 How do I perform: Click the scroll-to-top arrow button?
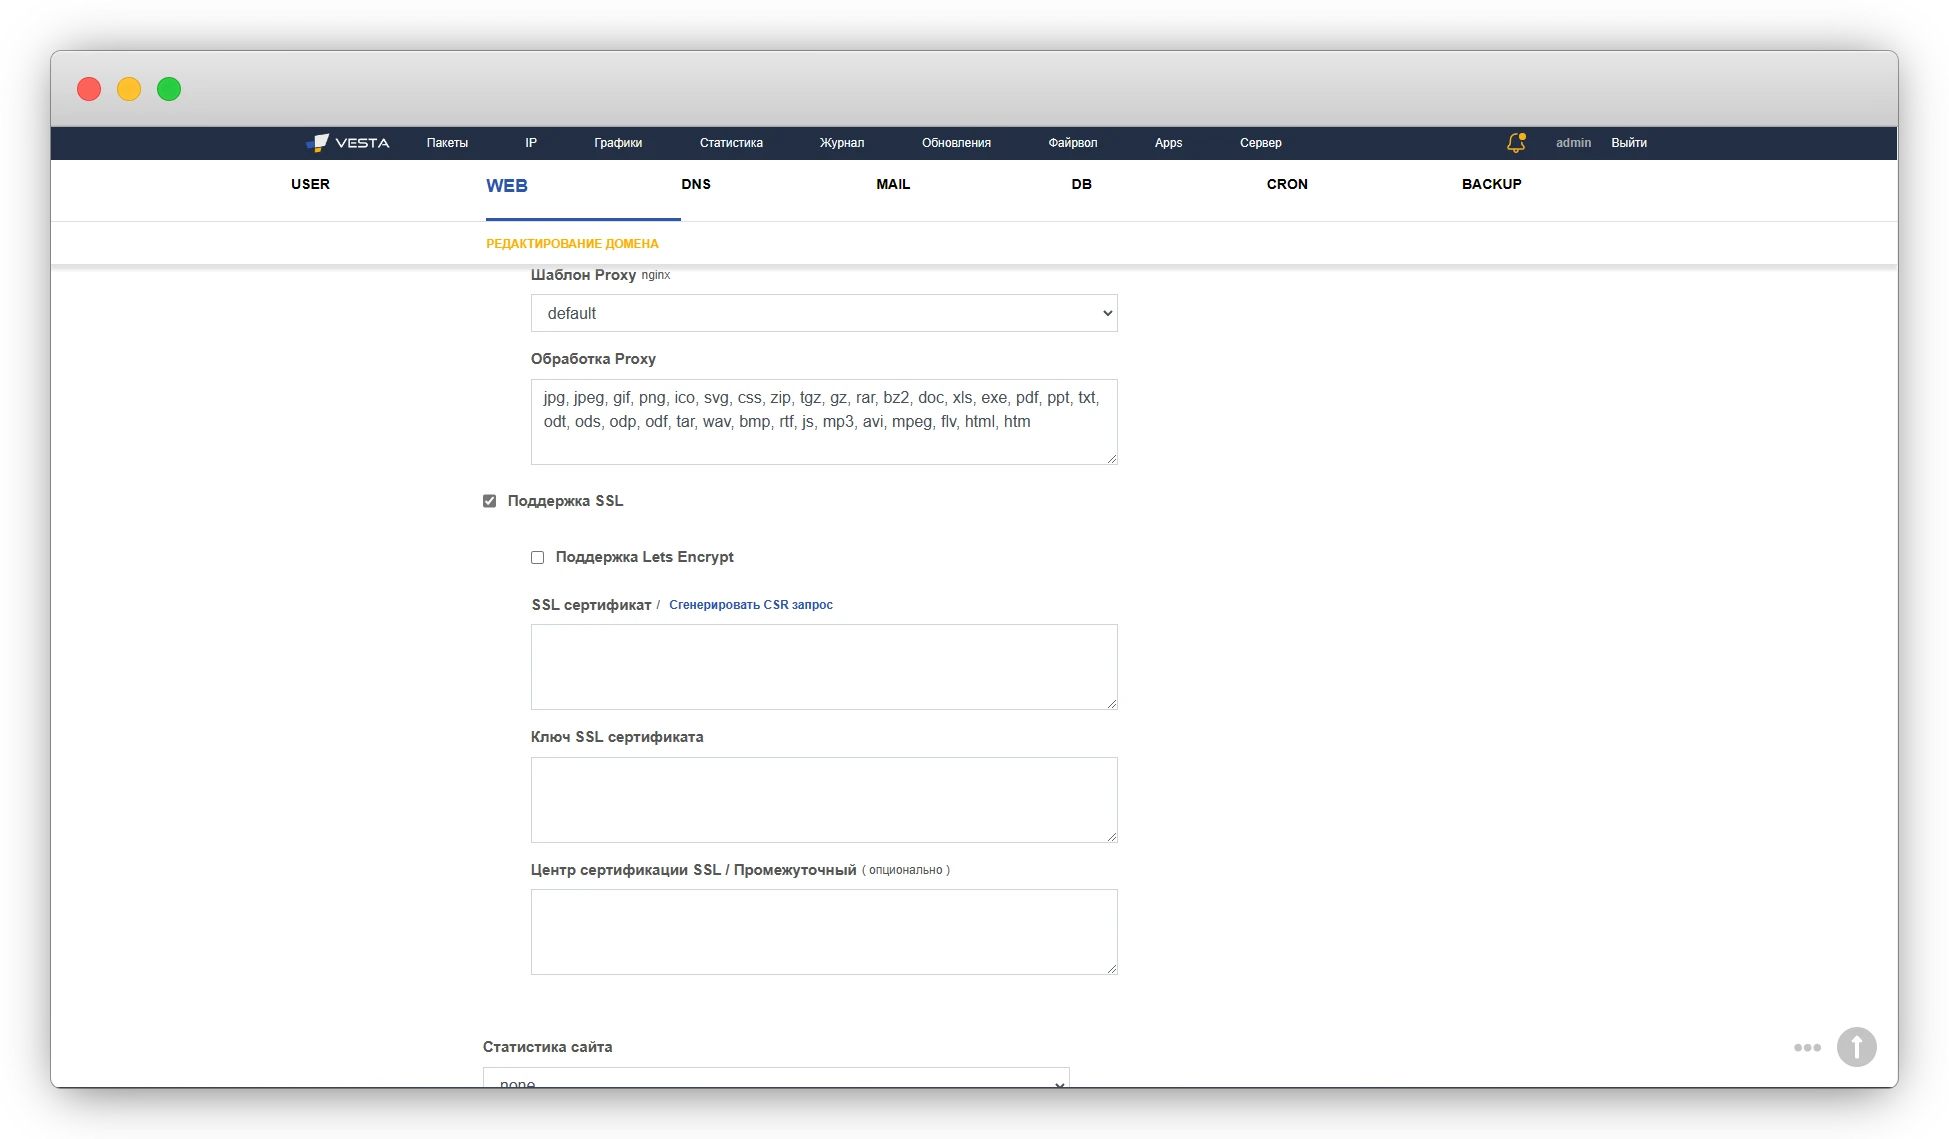pos(1856,1047)
